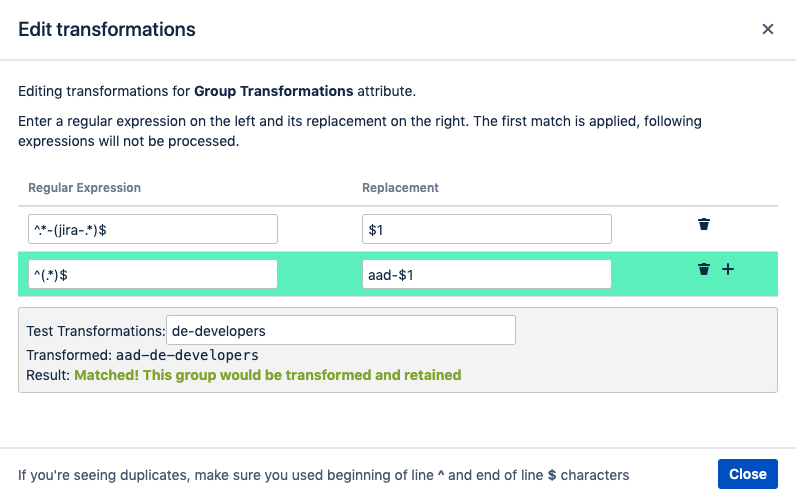Focus the aad-$1 replacement field
This screenshot has height=498, width=796.
486,274
